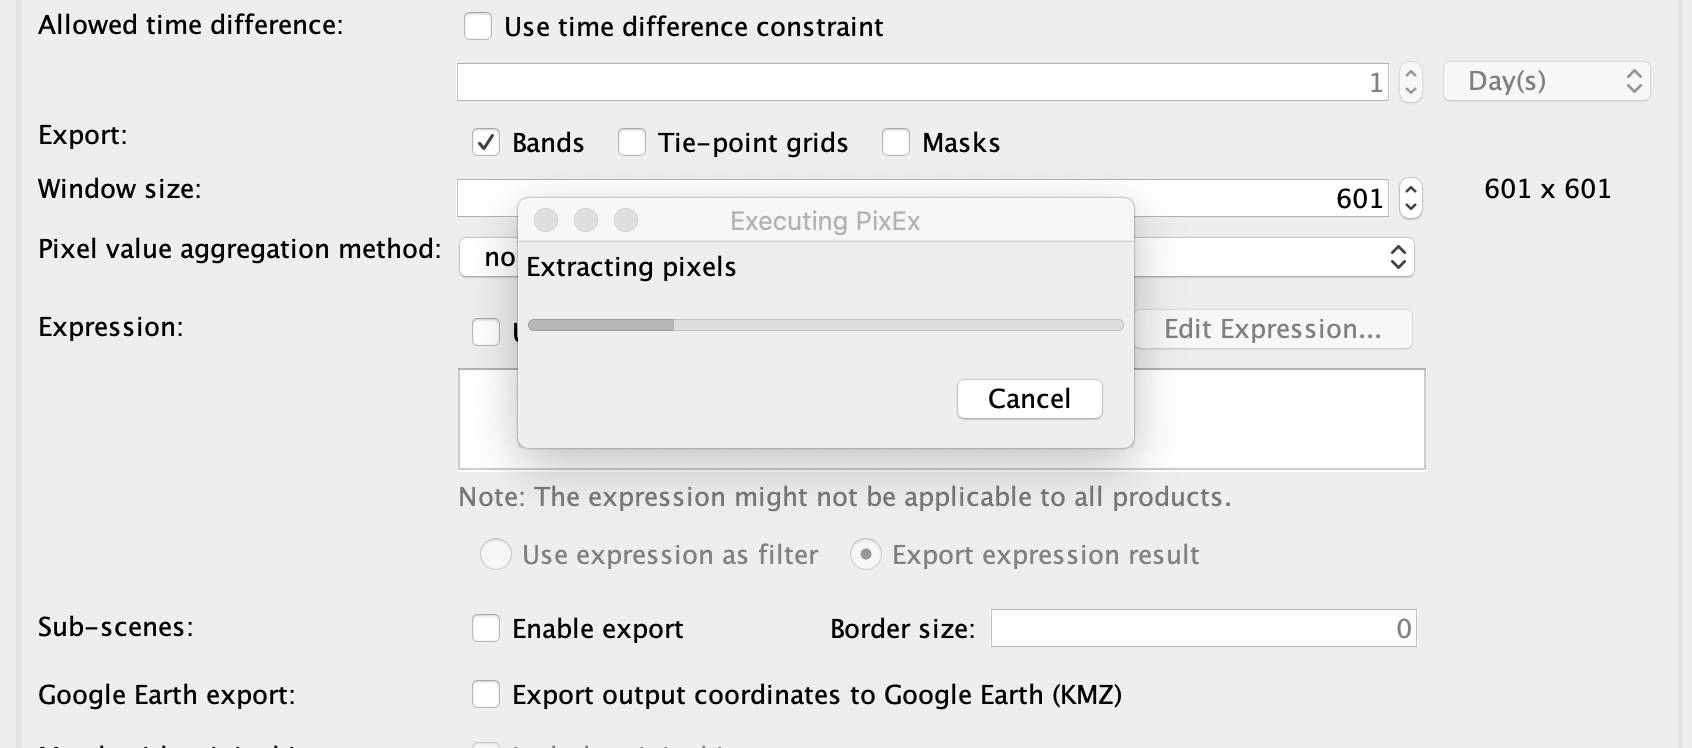This screenshot has height=748, width=1692.
Task: Decrease the window size stepper value
Action: tap(1411, 207)
